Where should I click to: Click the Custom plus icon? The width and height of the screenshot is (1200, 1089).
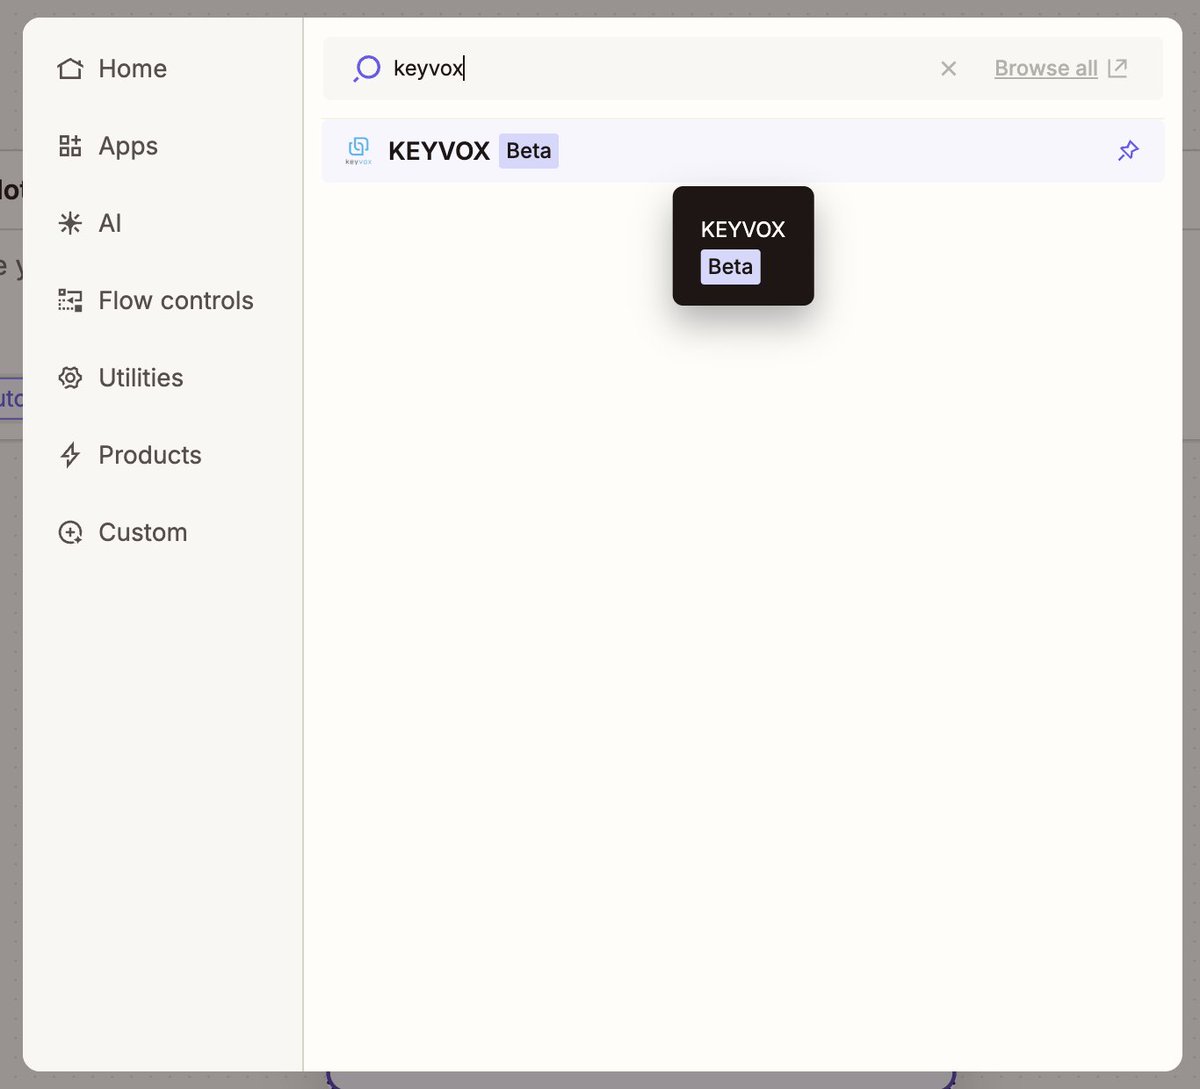[70, 532]
